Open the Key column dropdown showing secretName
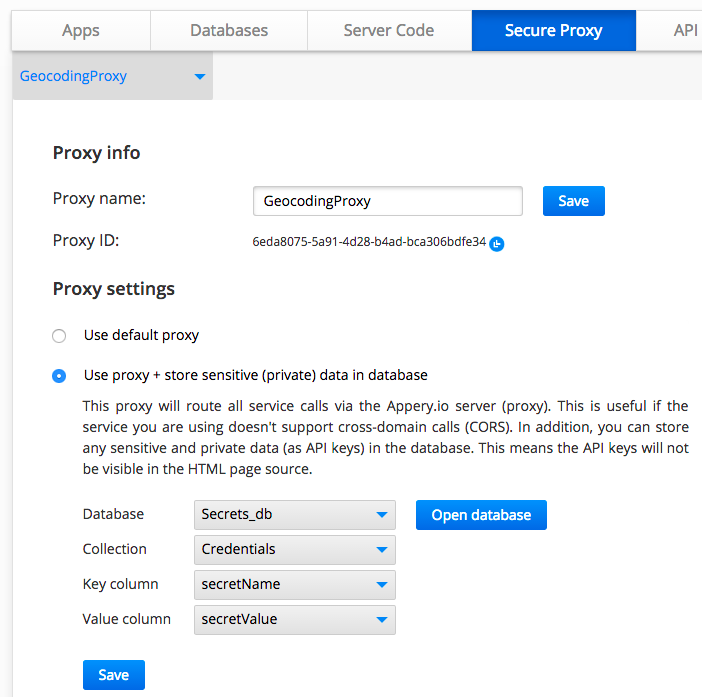702x697 pixels. click(x=294, y=584)
